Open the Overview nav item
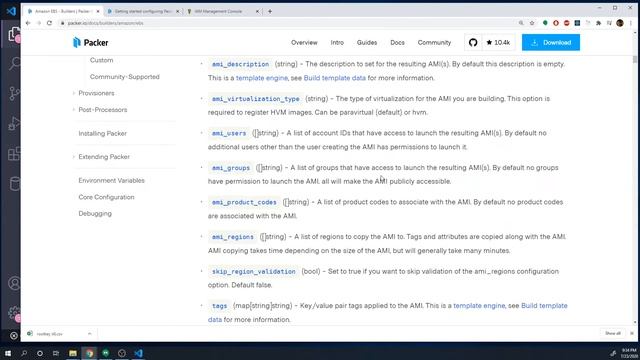The height and width of the screenshot is (360, 640). 304,42
